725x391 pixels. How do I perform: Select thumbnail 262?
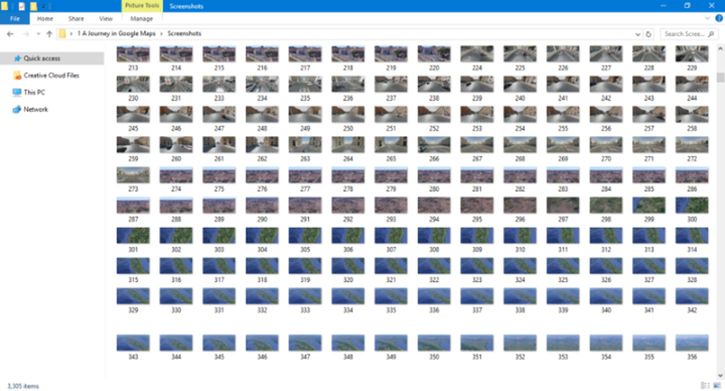tap(262, 145)
